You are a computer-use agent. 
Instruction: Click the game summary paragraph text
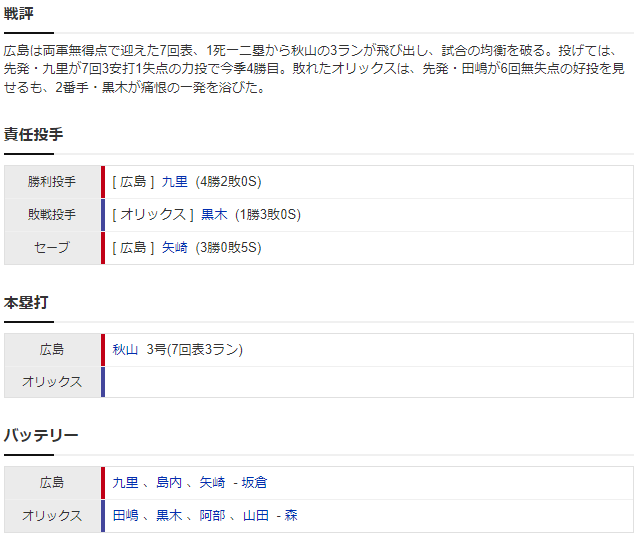[314, 69]
